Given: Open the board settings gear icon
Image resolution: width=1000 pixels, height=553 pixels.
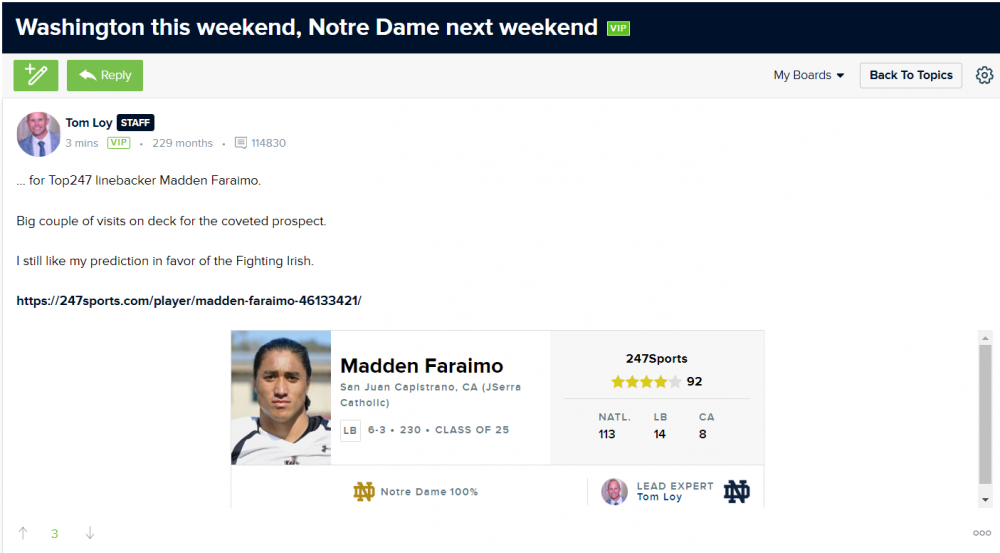Looking at the screenshot, I should (984, 75).
